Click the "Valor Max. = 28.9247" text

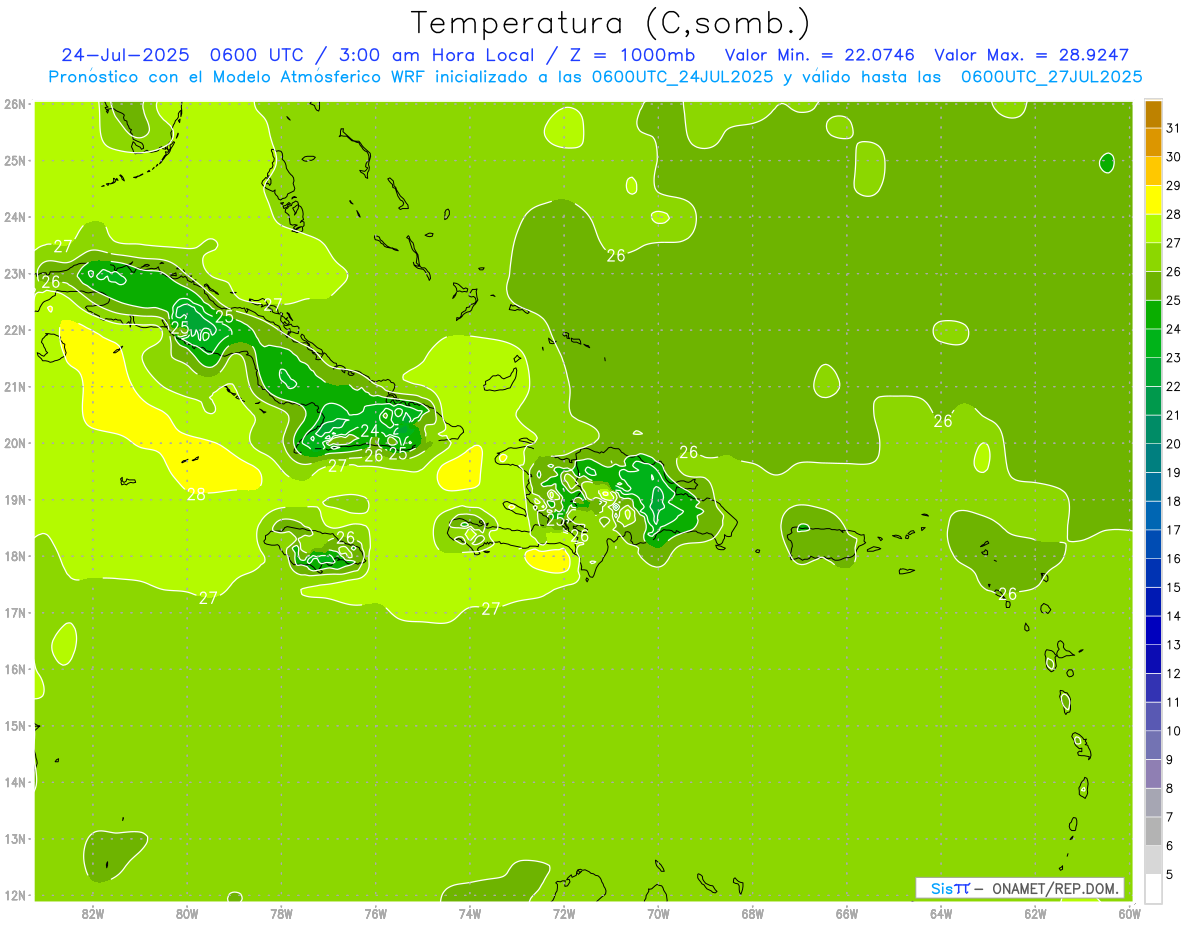1031,55
